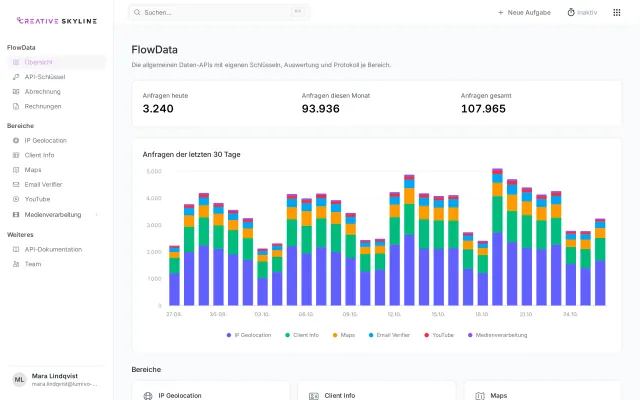Click the Inaktiv timer button
The width and height of the screenshot is (640, 400).
[582, 13]
